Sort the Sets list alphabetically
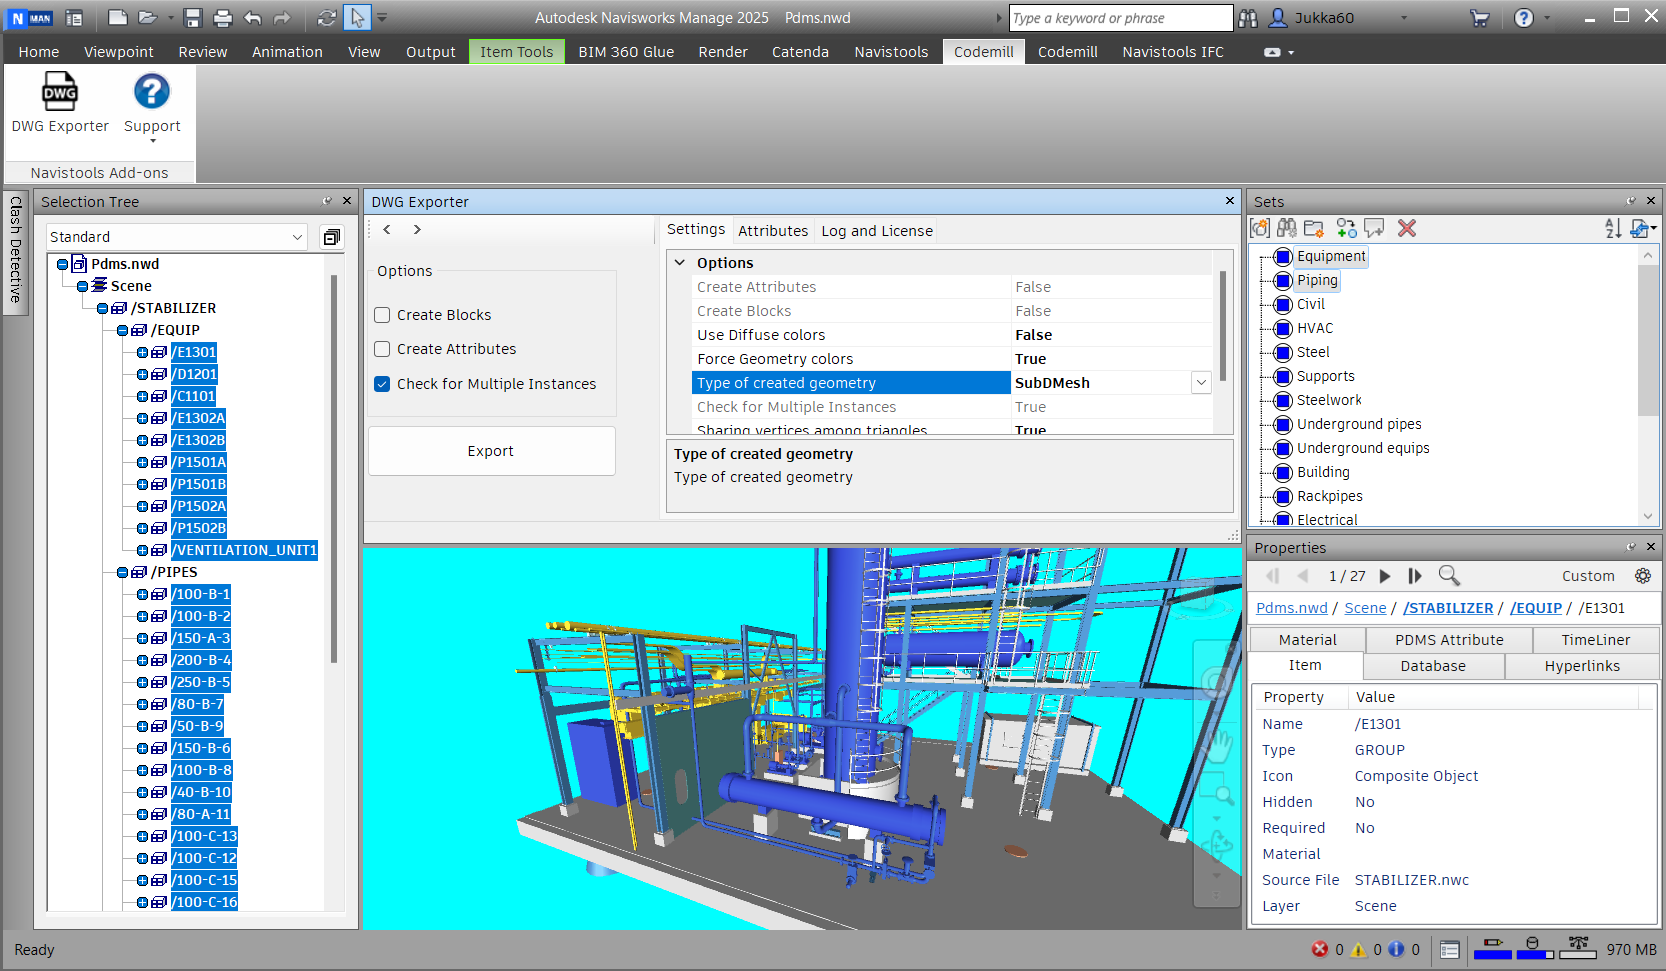1666x971 pixels. (x=1612, y=229)
